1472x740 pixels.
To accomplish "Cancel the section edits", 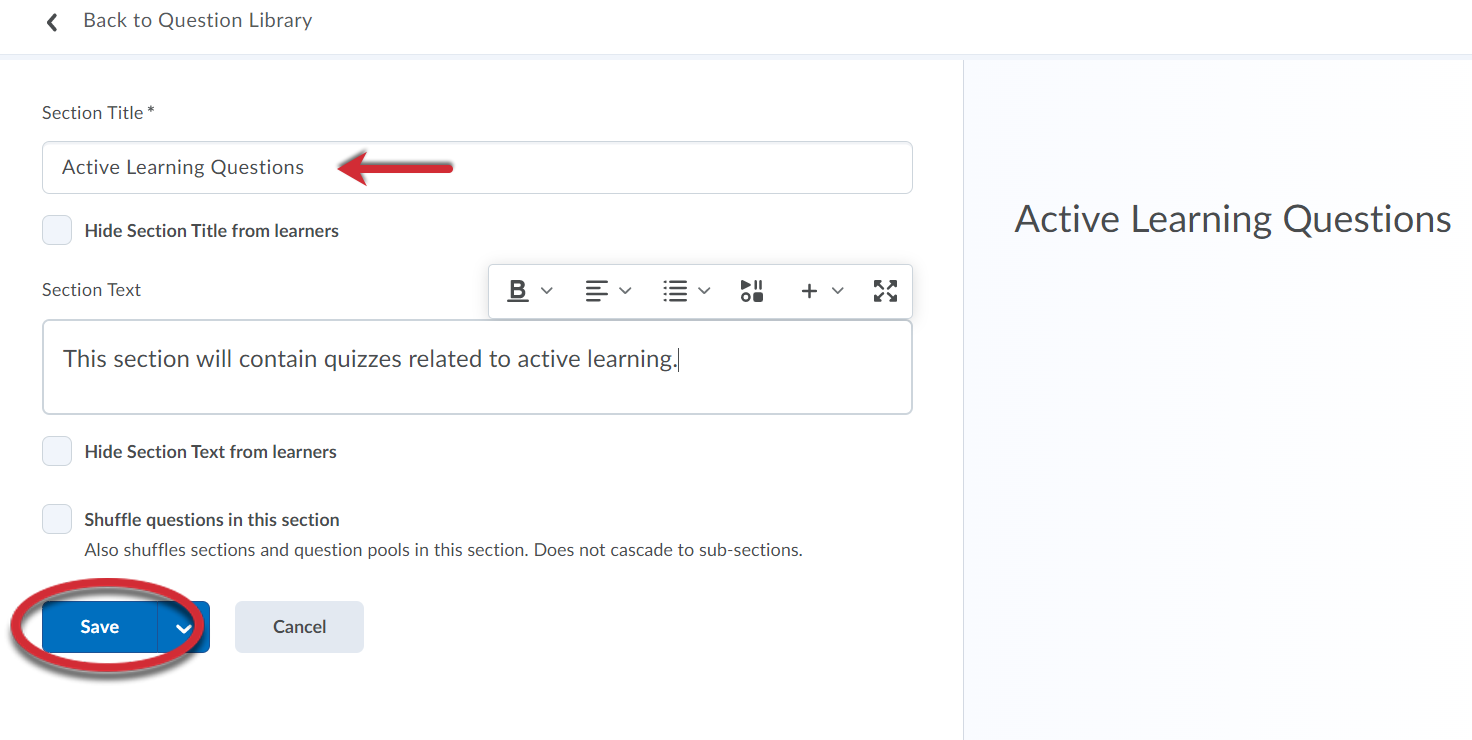I will (298, 627).
